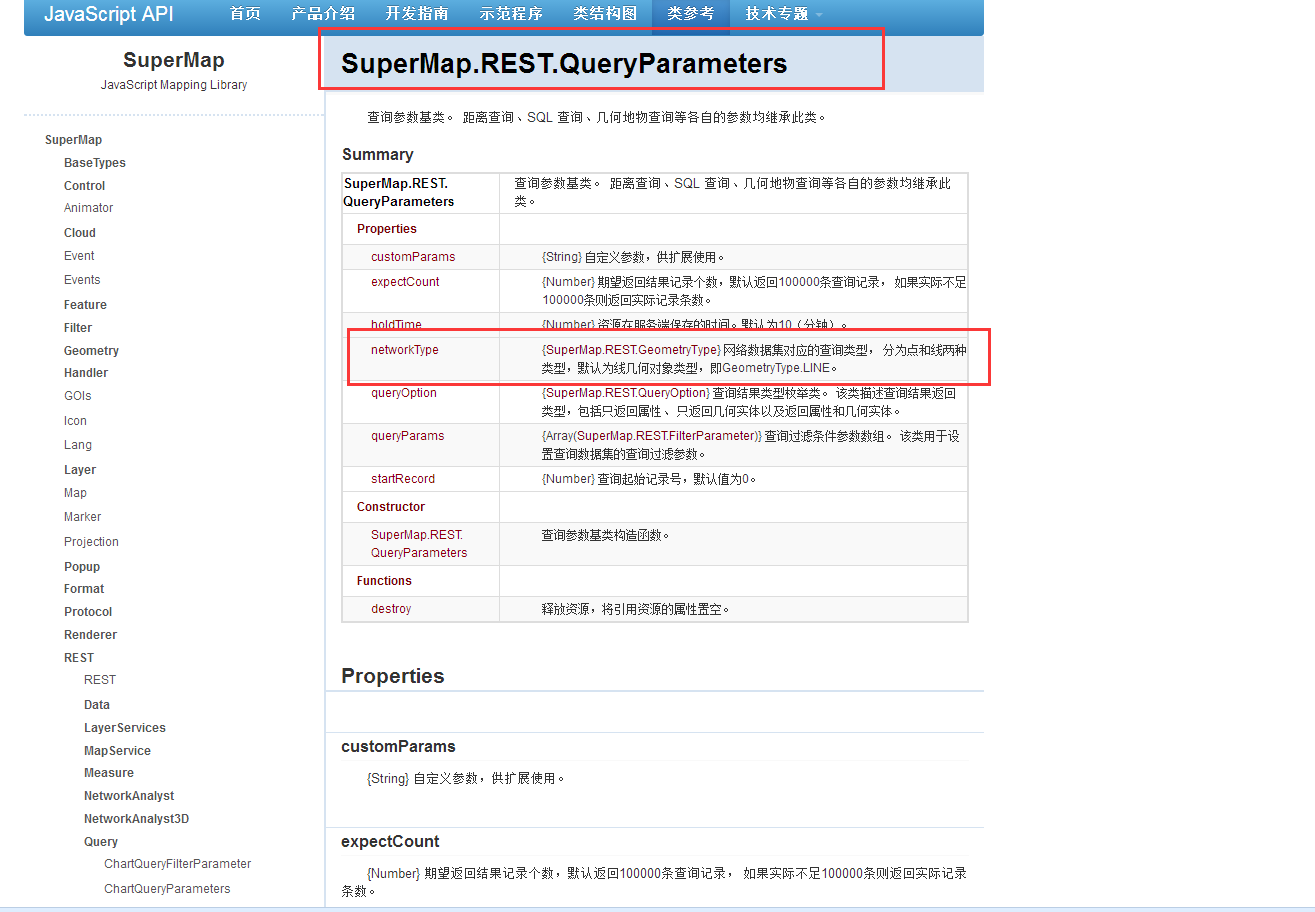Screen dimensions: 1315x912
Task: Open SuperMap.REST.QueryParameters constructor link
Action: coord(419,544)
